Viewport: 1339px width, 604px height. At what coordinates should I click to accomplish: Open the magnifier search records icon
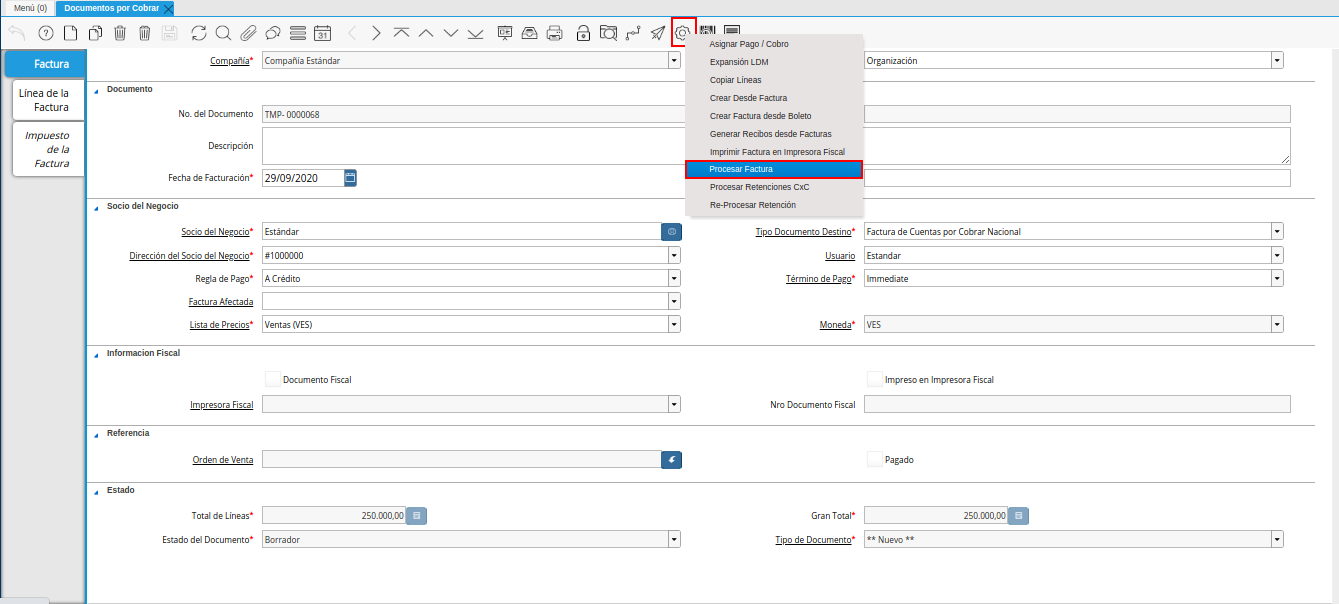tap(223, 33)
